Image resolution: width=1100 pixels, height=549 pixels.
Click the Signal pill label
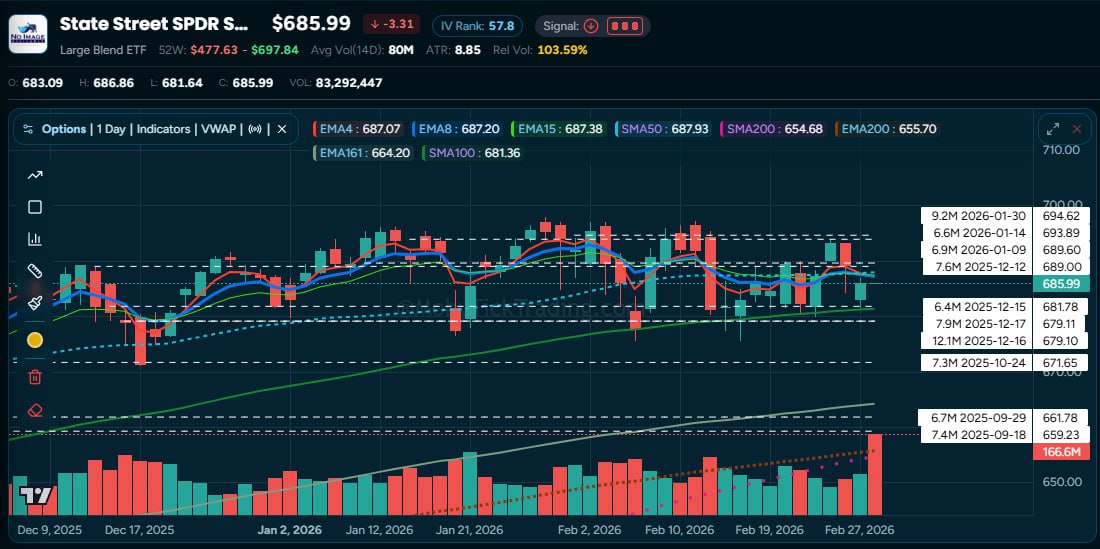point(562,26)
